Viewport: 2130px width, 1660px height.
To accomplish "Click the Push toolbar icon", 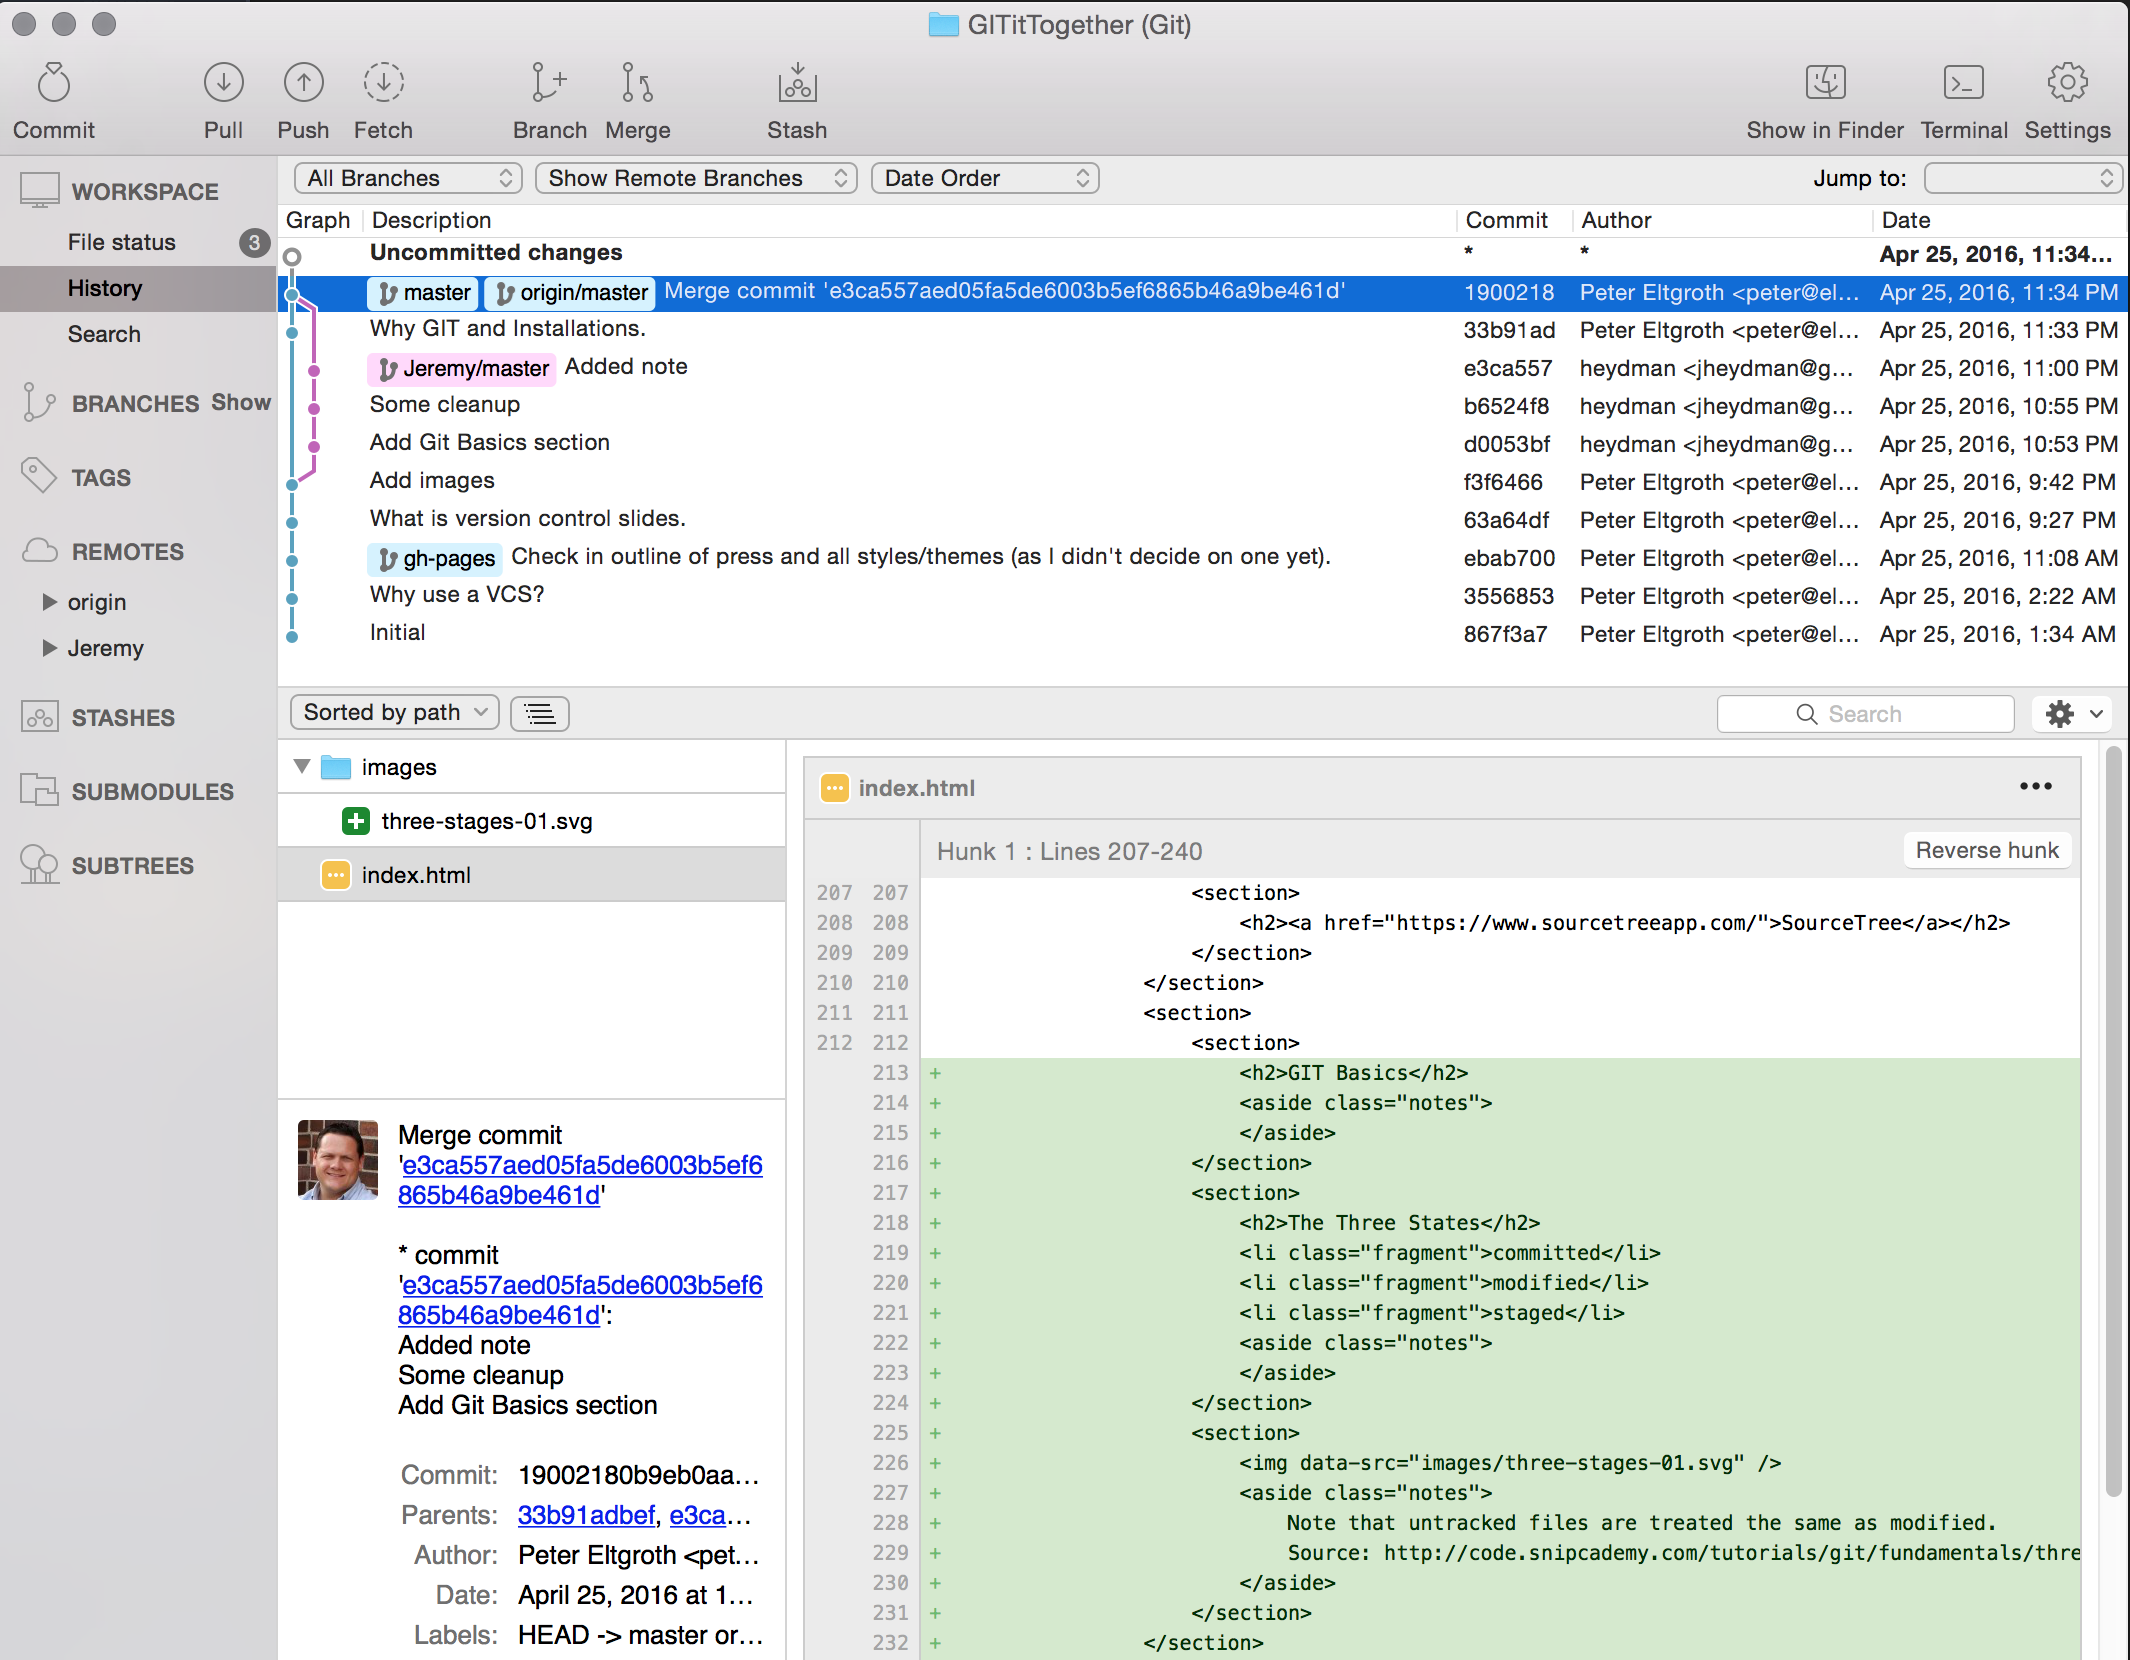I will click(x=303, y=84).
